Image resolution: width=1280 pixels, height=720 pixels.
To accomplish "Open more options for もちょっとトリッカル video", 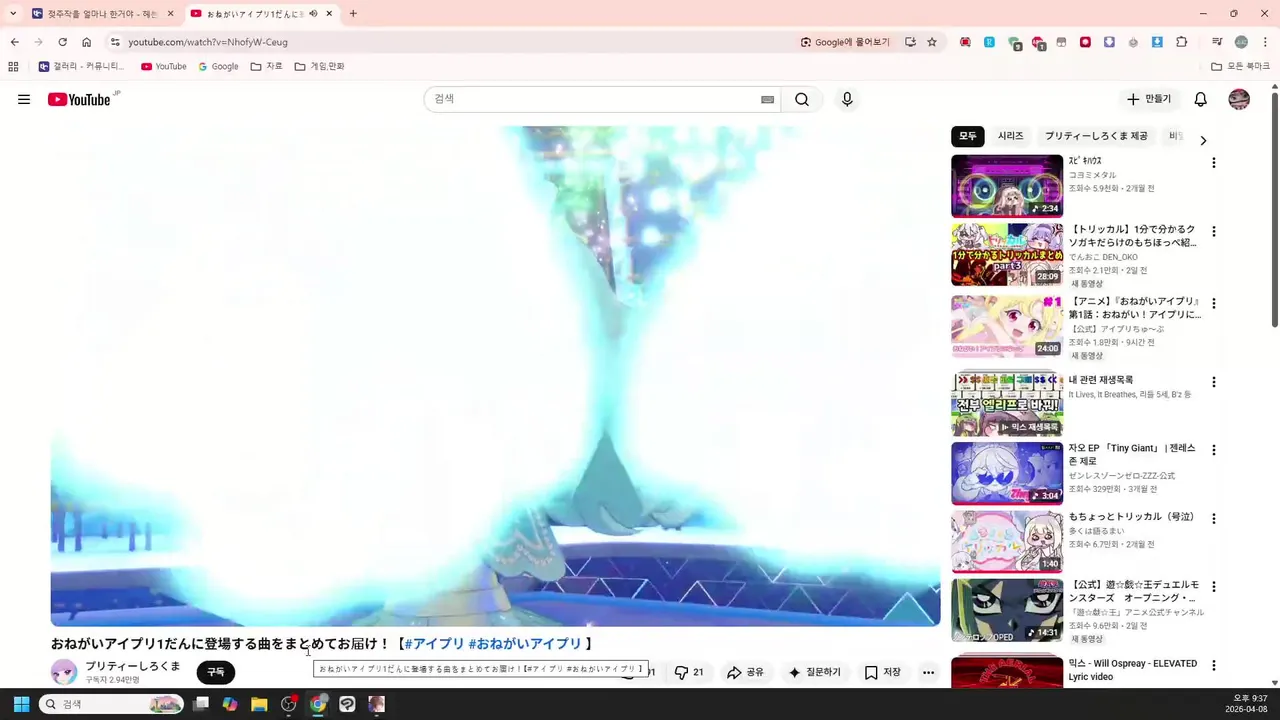I will (1214, 519).
